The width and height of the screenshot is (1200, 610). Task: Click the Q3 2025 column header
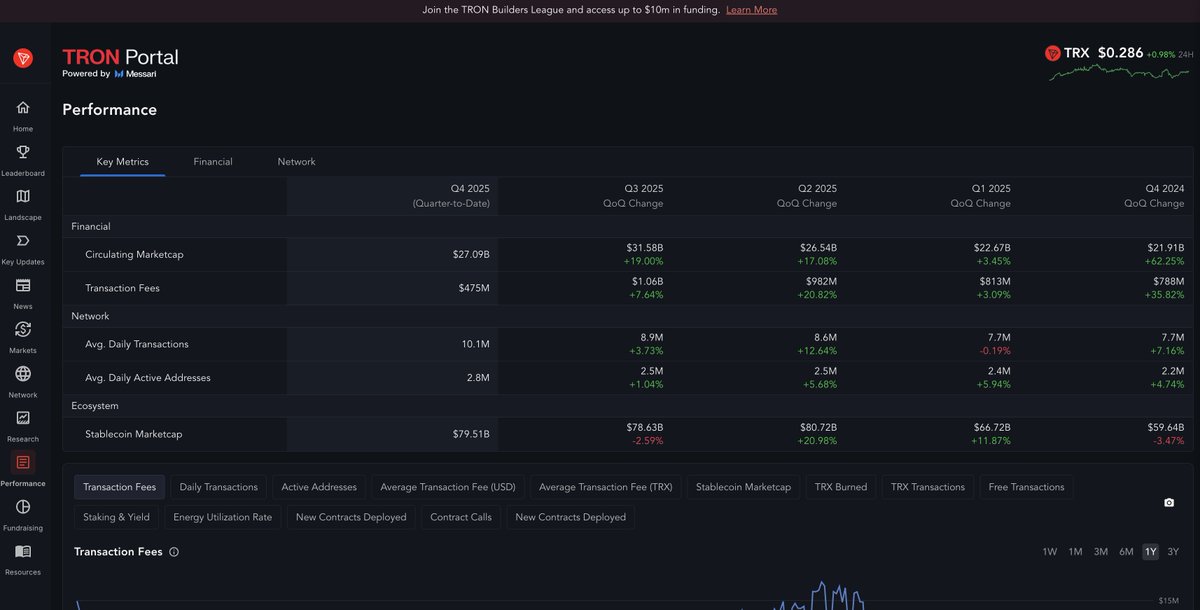click(x=633, y=196)
